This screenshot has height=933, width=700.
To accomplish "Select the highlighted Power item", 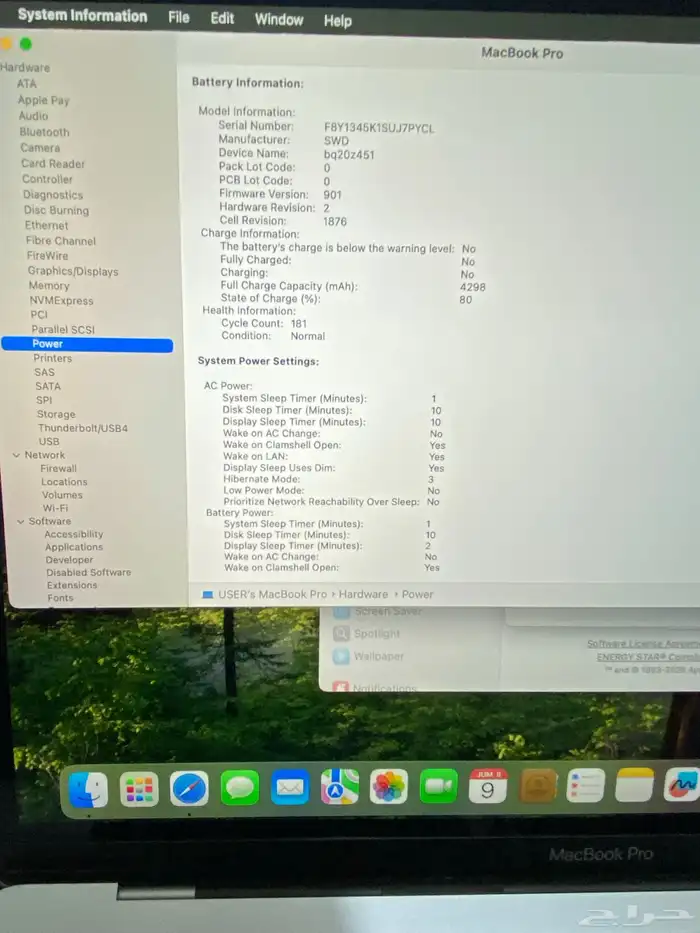I will coord(88,344).
